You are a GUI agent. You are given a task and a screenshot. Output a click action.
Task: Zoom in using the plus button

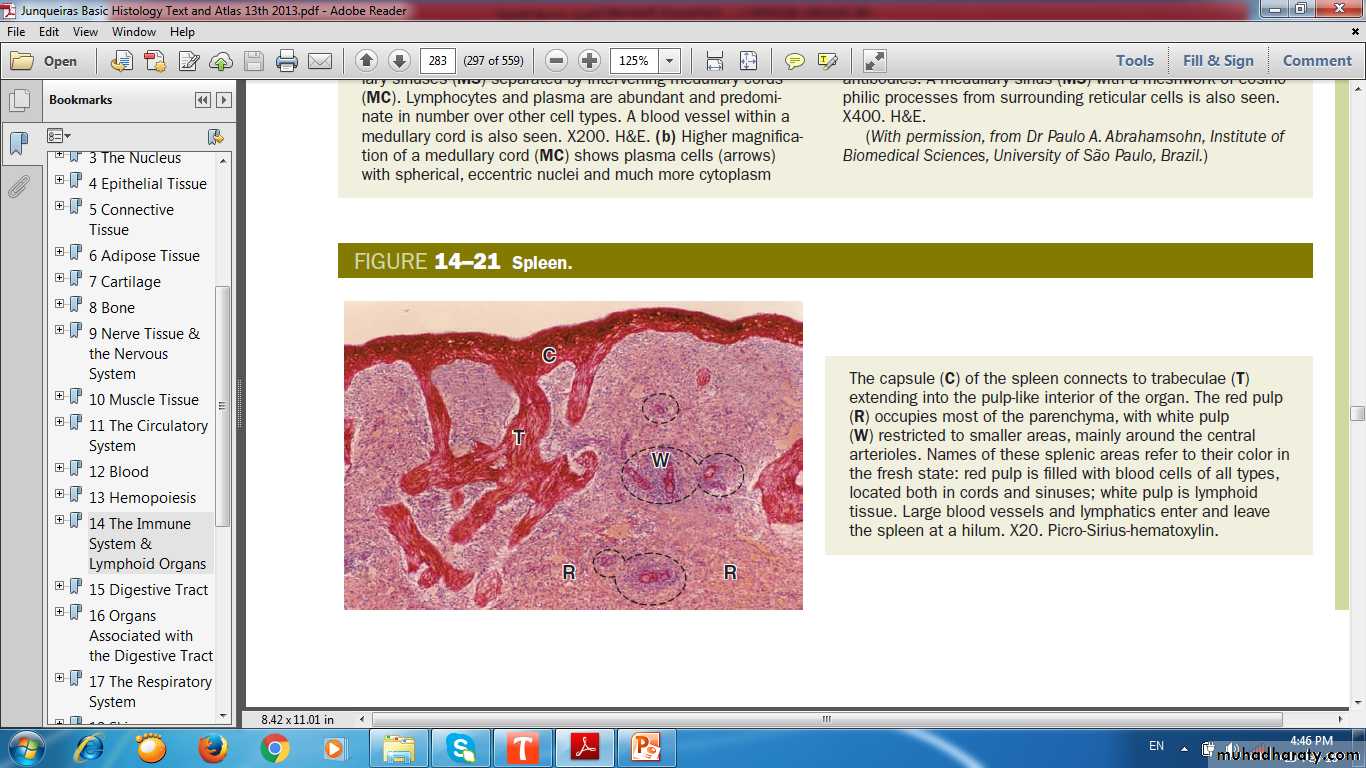590,61
